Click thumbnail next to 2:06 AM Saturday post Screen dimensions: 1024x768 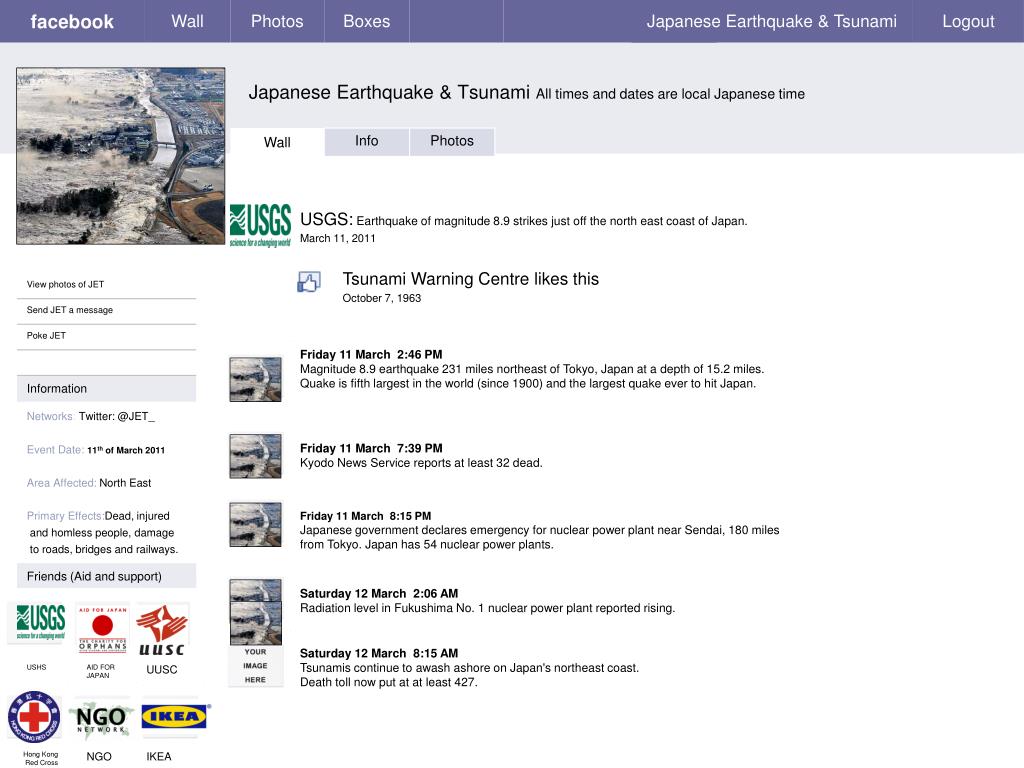255,590
